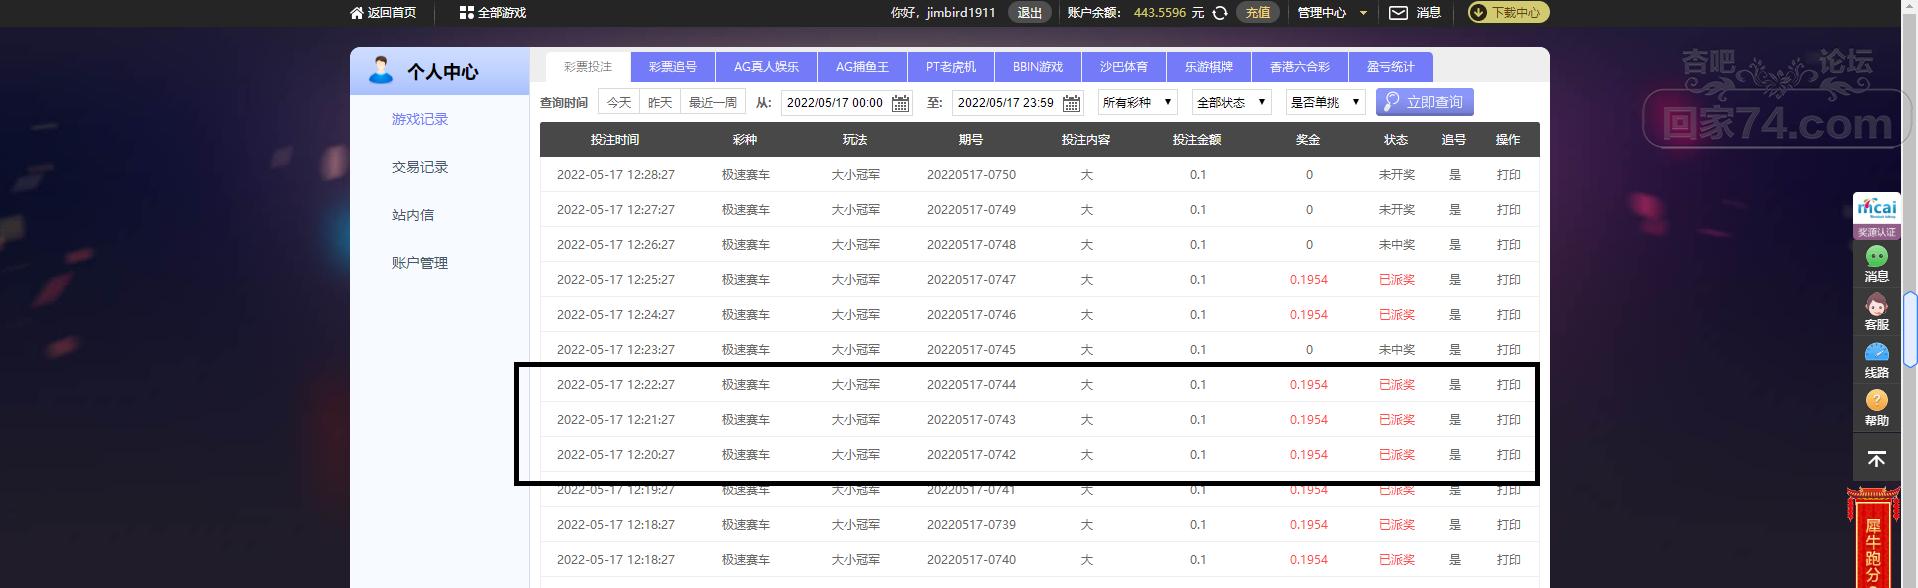
Task: Click the 立即查询 search button
Action: tap(1424, 102)
